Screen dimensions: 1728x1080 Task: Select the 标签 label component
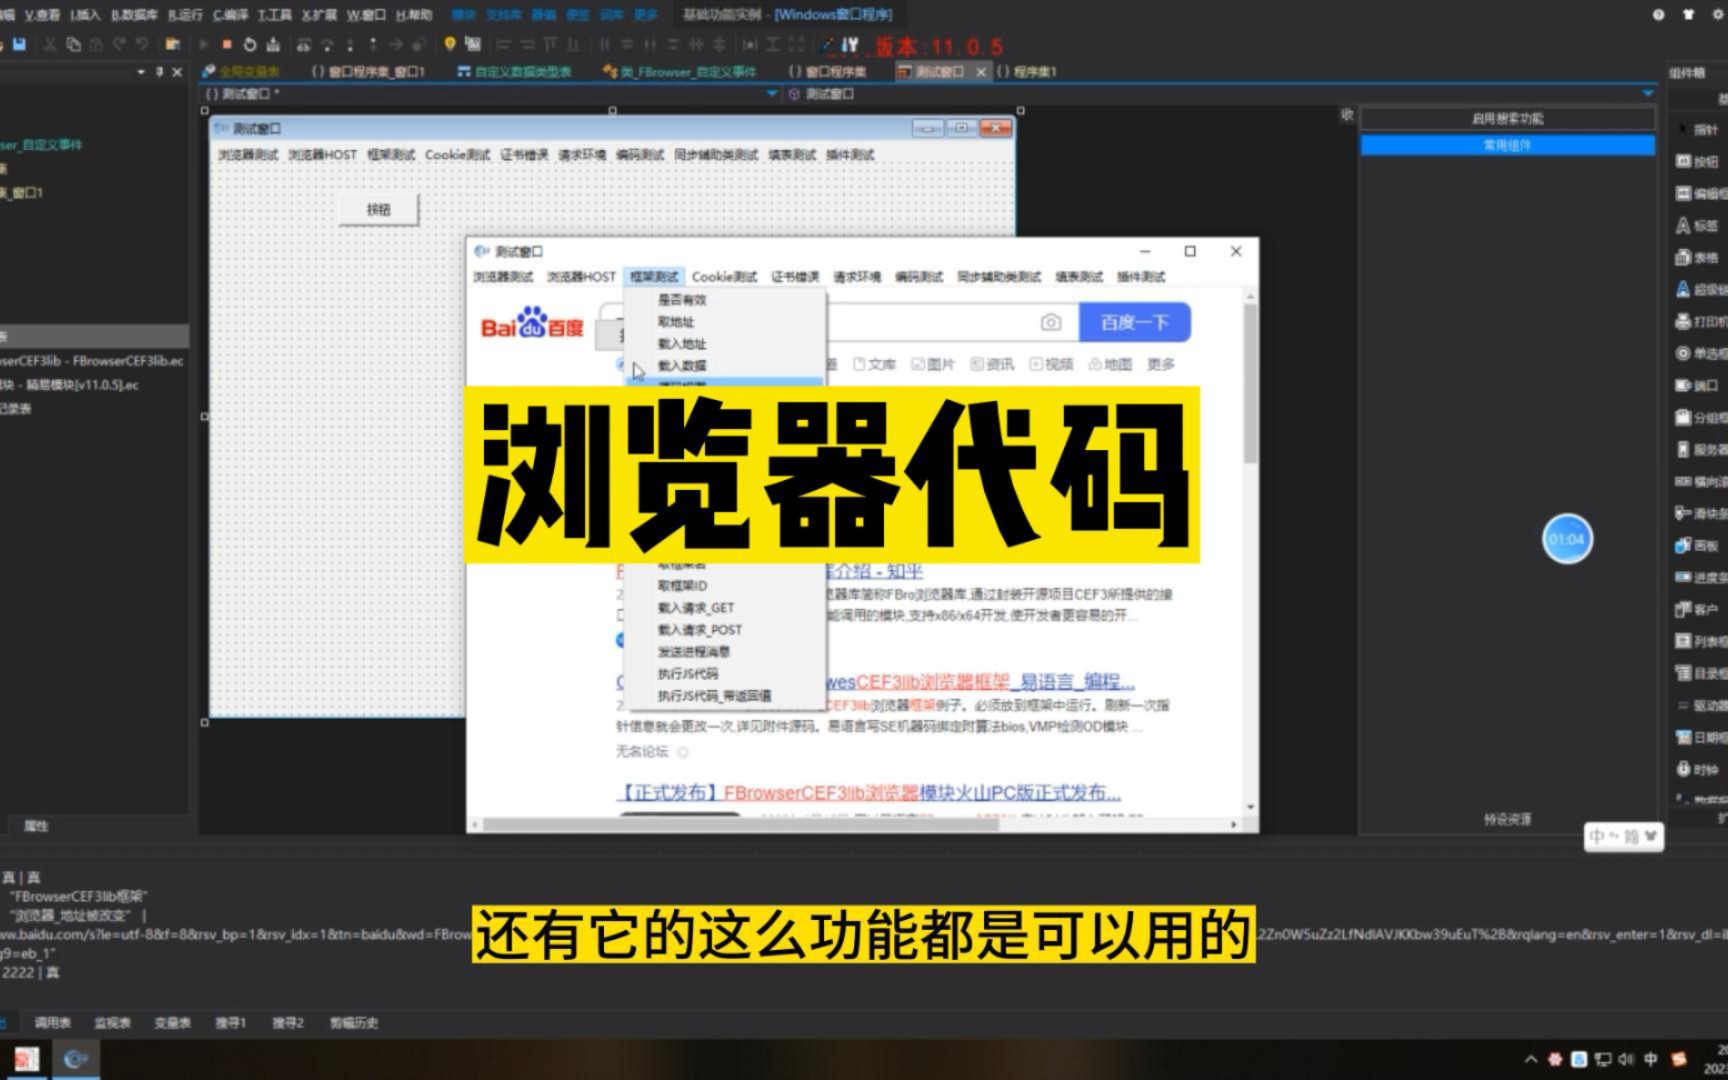click(x=1697, y=225)
